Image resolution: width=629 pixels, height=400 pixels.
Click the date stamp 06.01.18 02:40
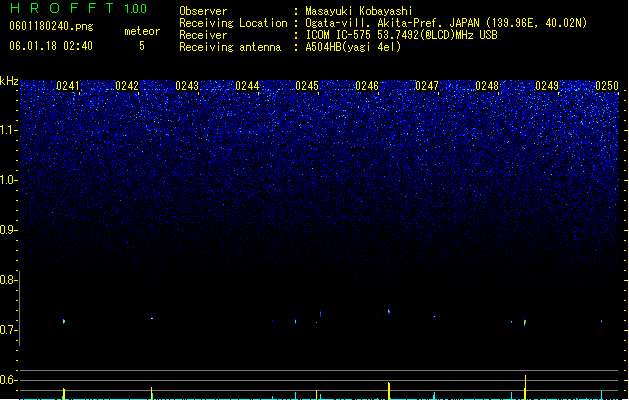click(x=51, y=46)
